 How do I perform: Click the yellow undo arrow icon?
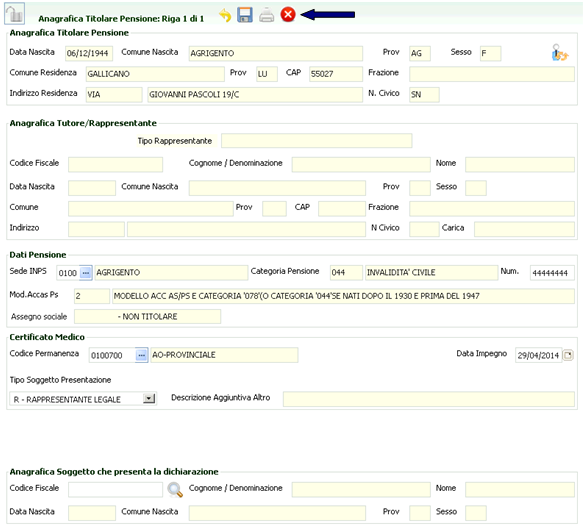tap(225, 15)
